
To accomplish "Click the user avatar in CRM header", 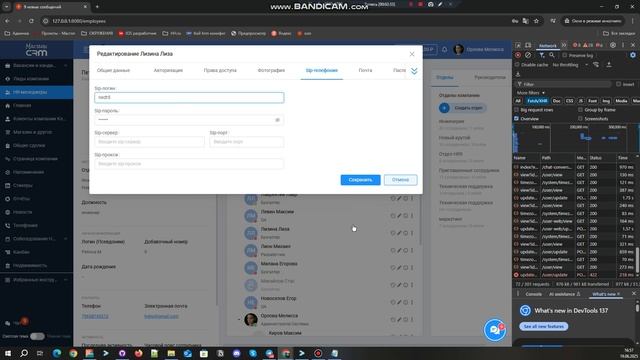I will [458, 49].
